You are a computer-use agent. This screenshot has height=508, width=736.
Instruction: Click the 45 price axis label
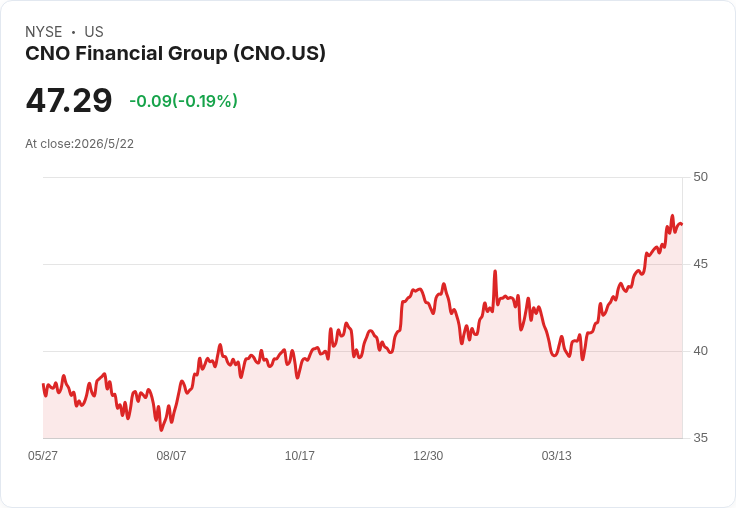pyautogui.click(x=700, y=264)
